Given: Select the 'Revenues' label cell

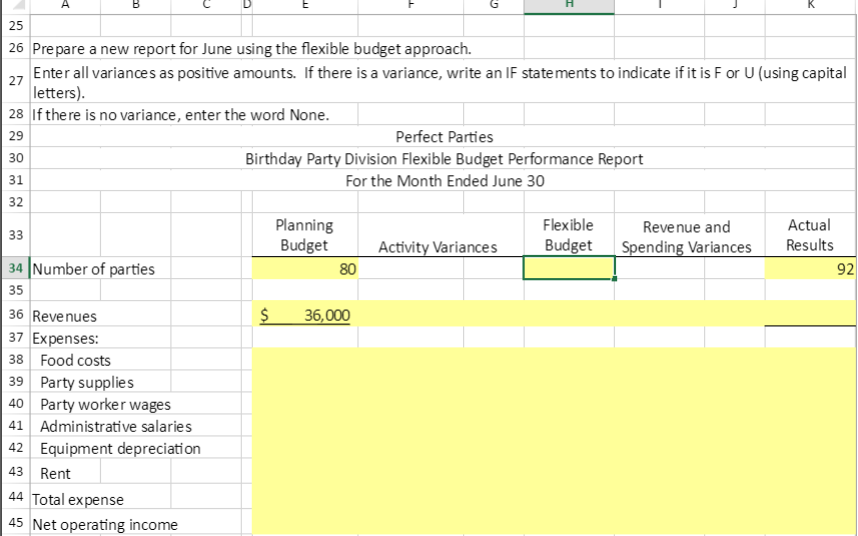Looking at the screenshot, I should pyautogui.click(x=64, y=316).
